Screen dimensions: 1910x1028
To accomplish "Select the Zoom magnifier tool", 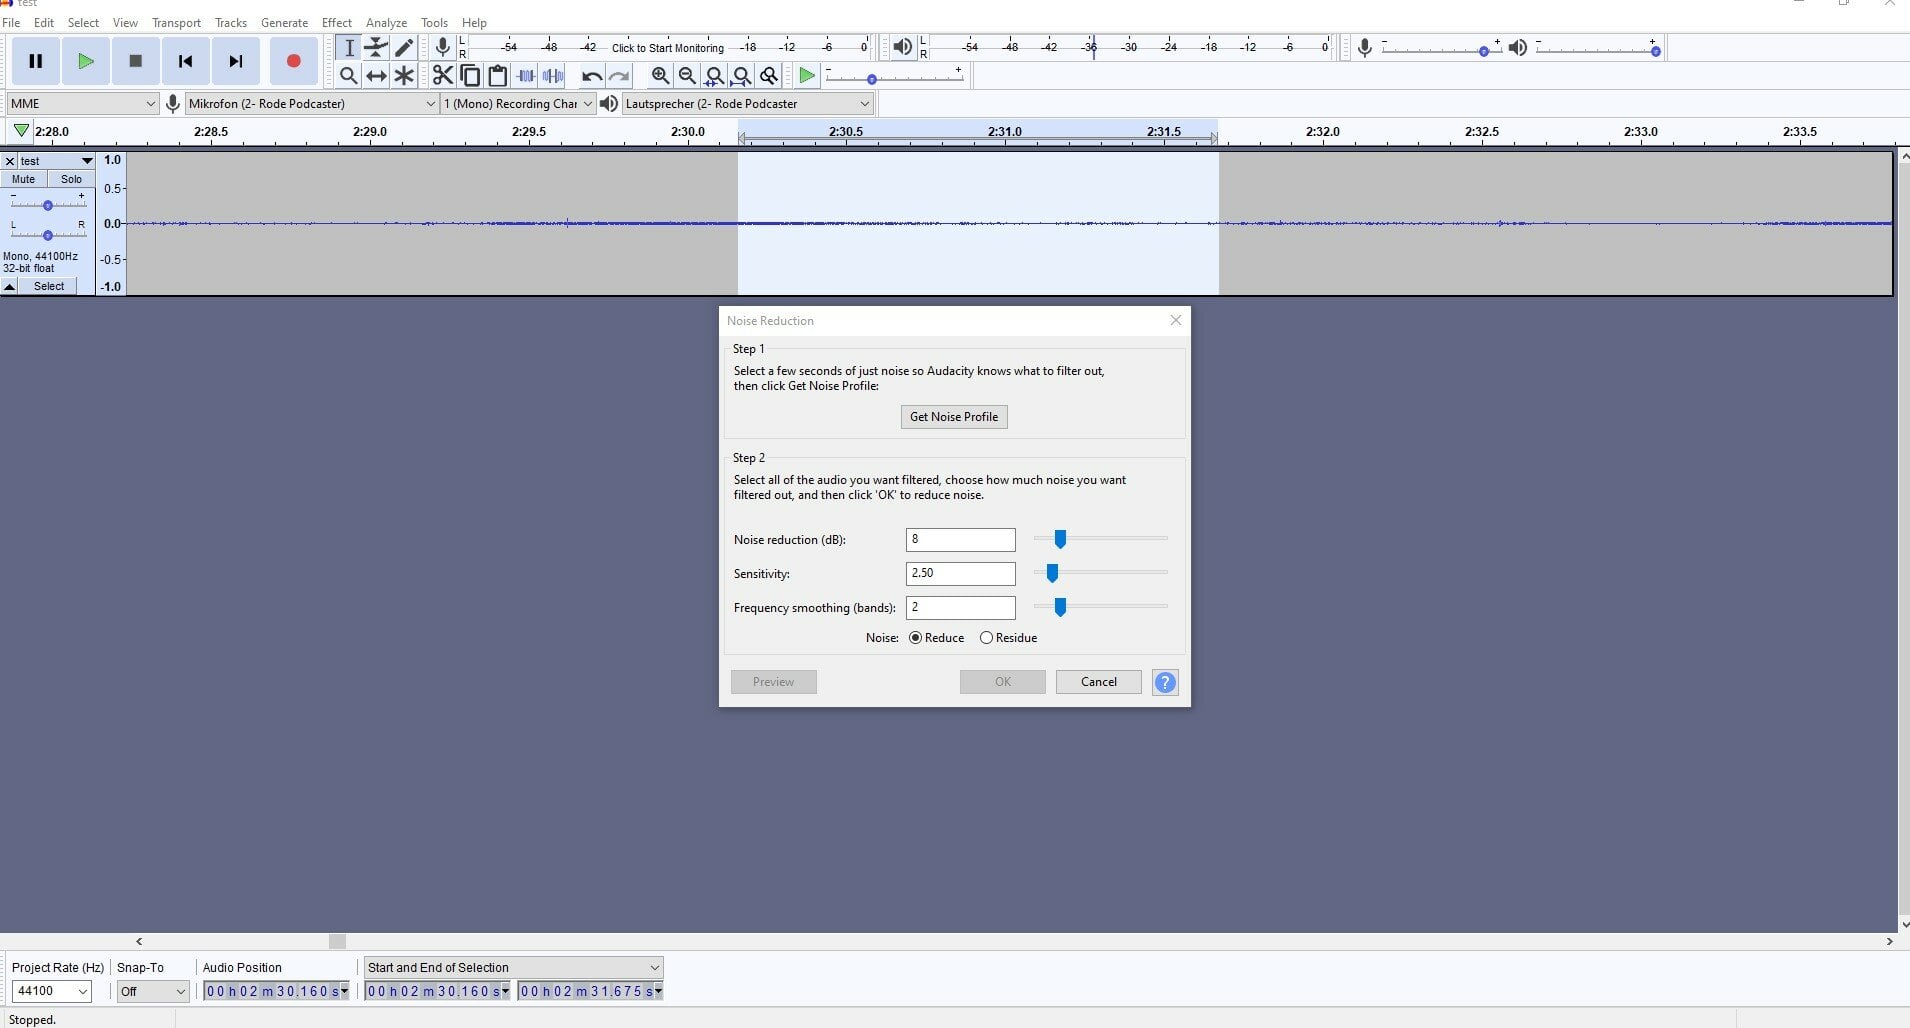I will 348,75.
